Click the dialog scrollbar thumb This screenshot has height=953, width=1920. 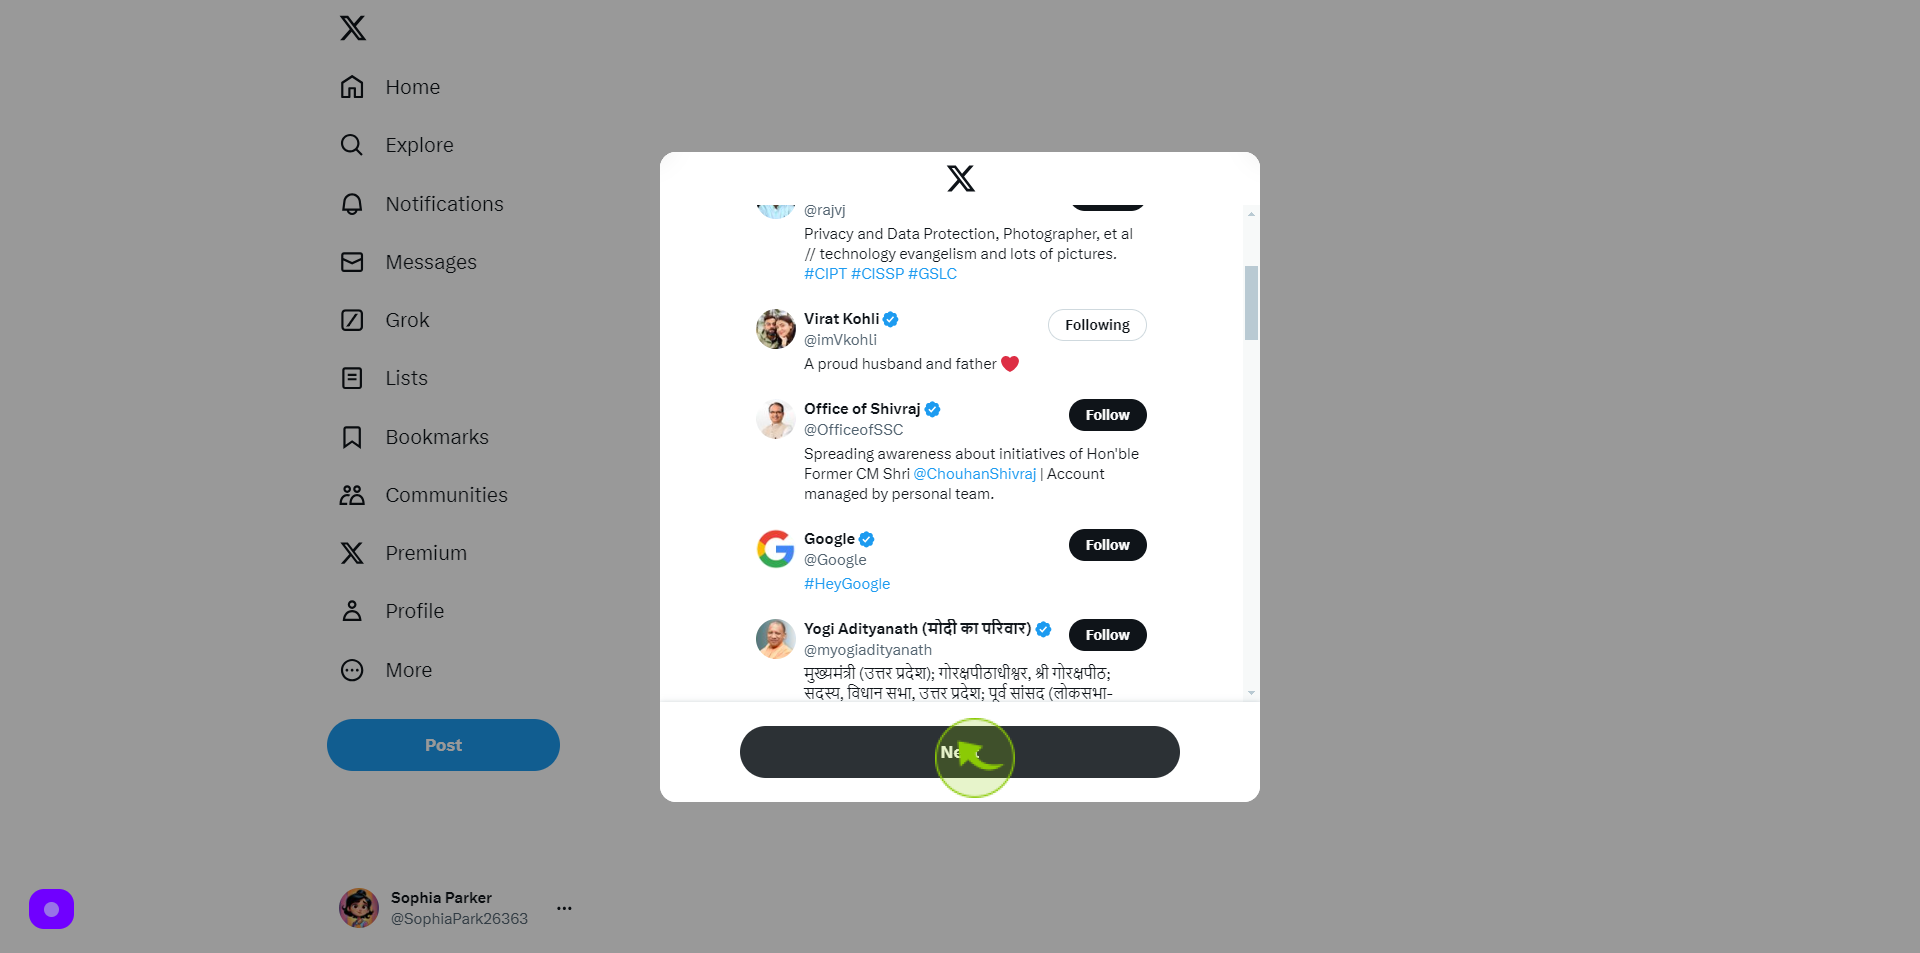pos(1251,303)
